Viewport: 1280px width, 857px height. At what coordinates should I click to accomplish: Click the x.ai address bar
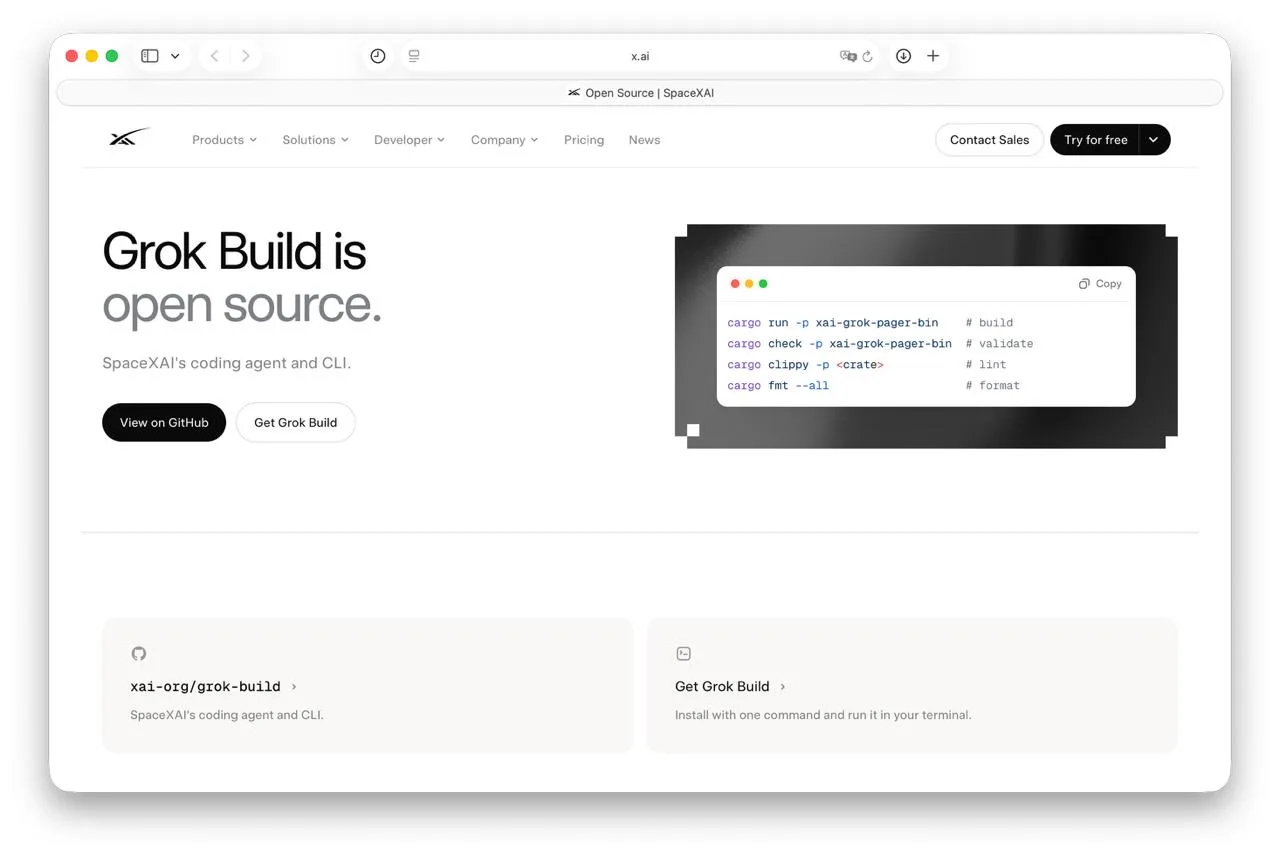(x=640, y=56)
